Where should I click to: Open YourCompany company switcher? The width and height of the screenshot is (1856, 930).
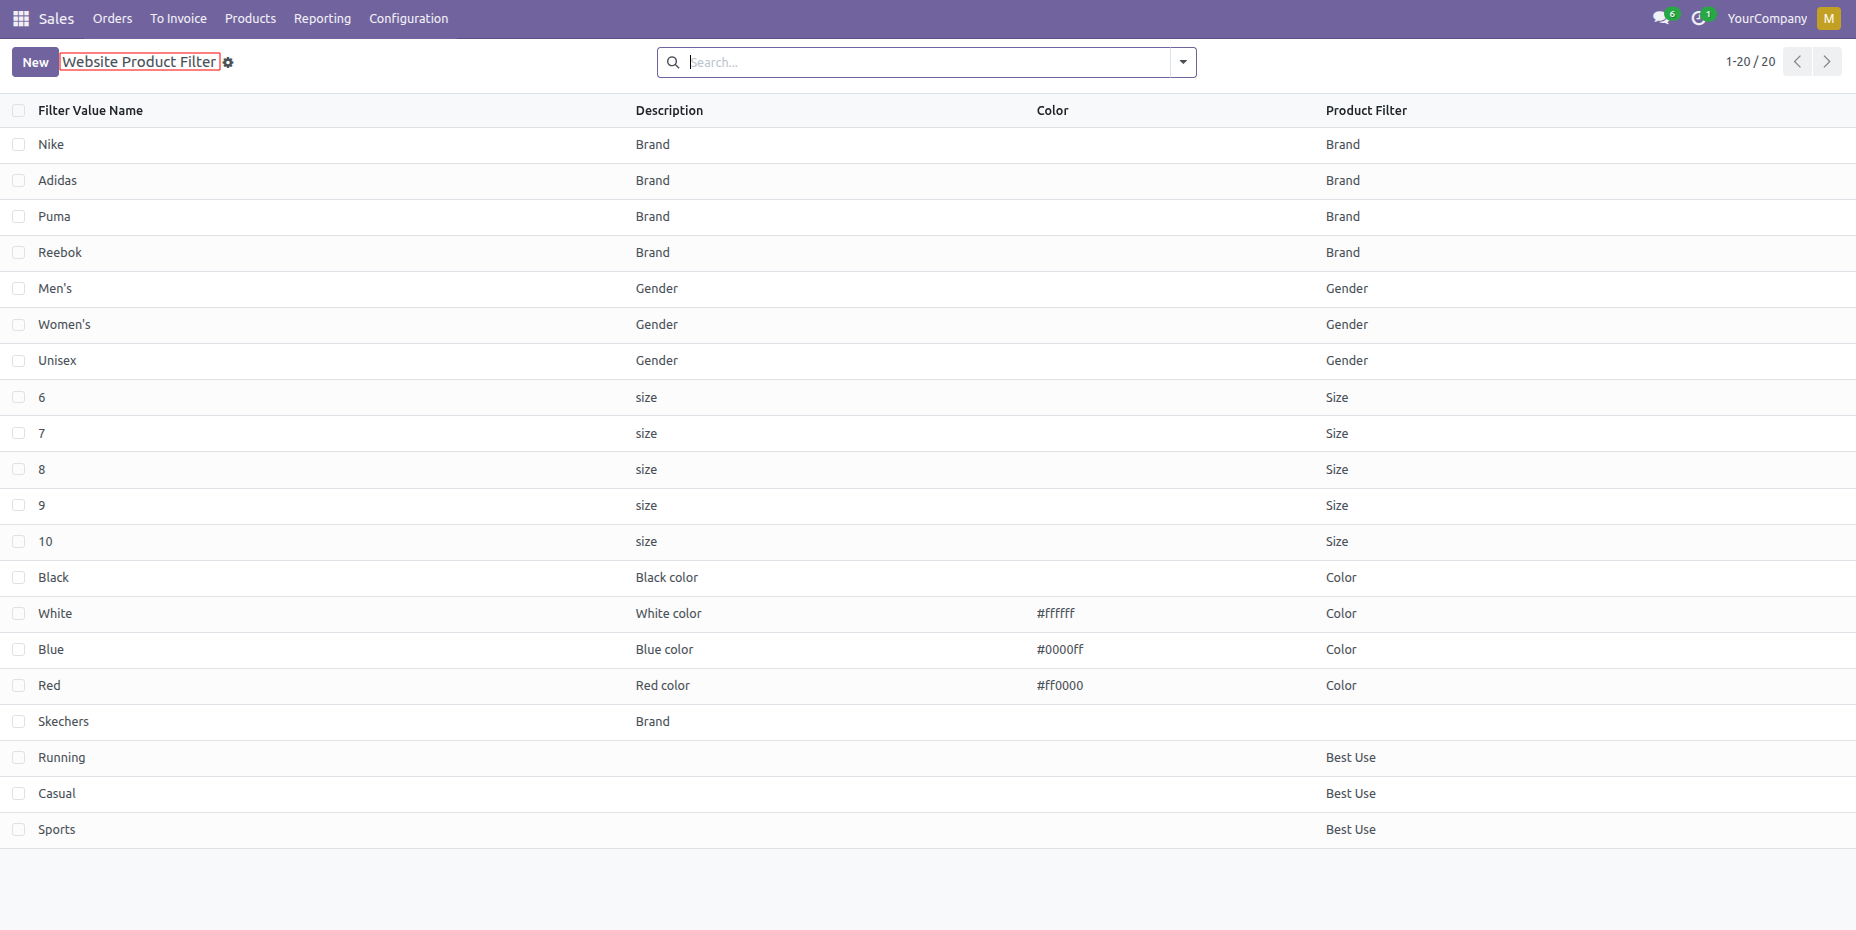pos(1767,18)
